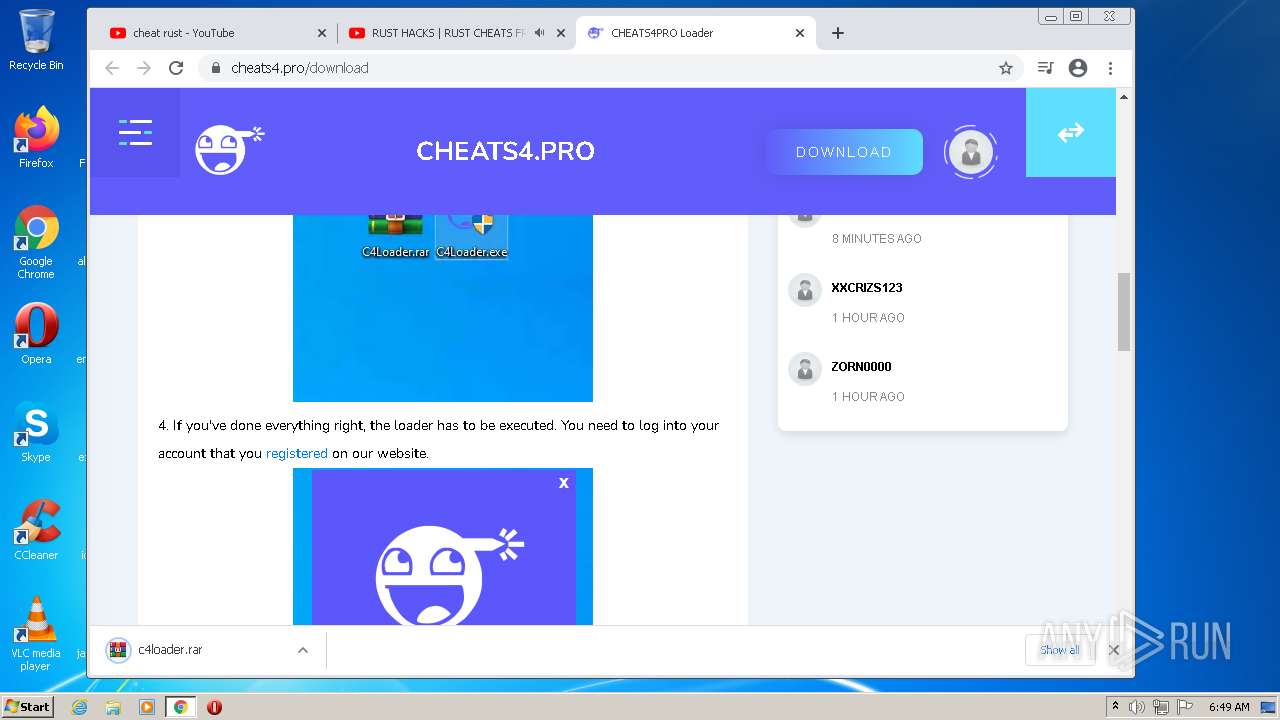Follow the 'registered' hyperlink
1280x720 pixels.
point(297,453)
